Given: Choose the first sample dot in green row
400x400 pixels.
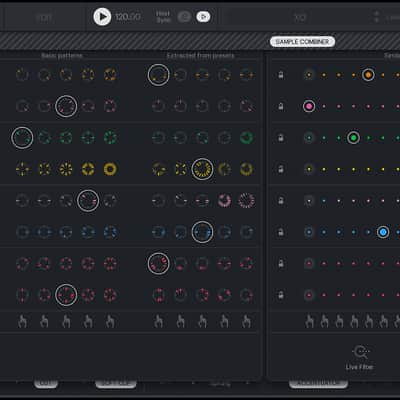Looking at the screenshot, I should tap(309, 138).
